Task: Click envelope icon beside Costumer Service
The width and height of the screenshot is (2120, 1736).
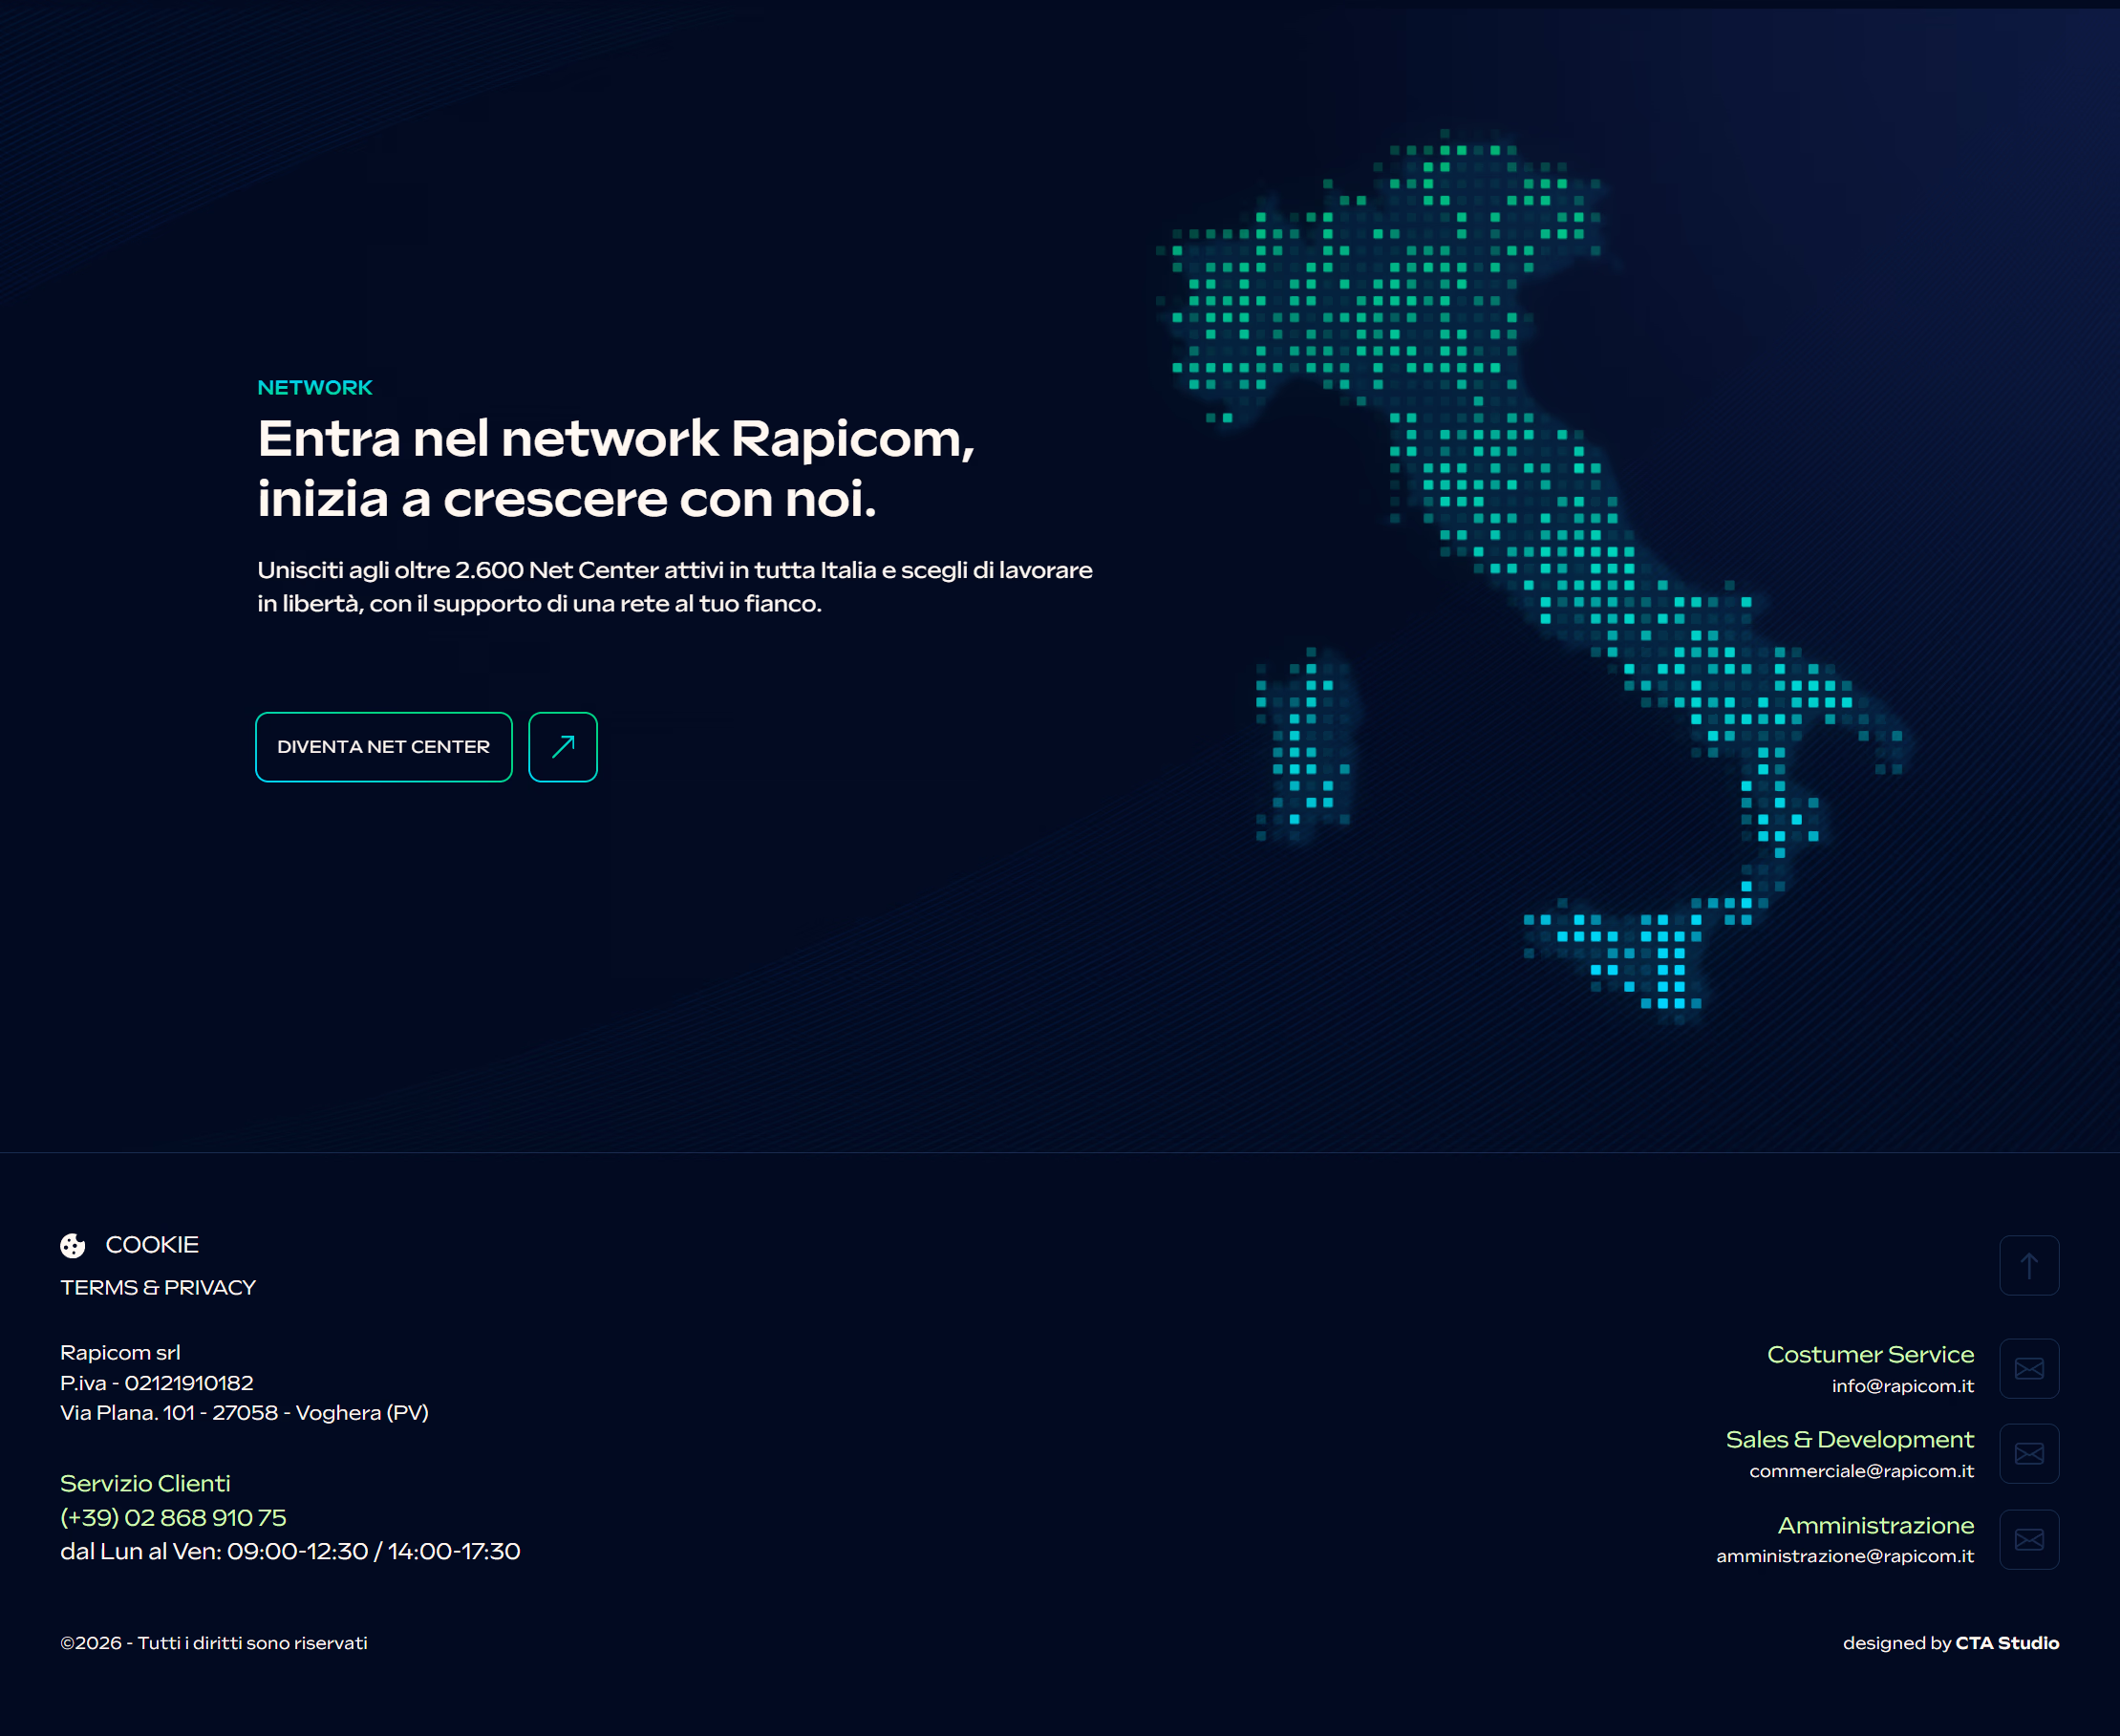Action: (x=2029, y=1368)
